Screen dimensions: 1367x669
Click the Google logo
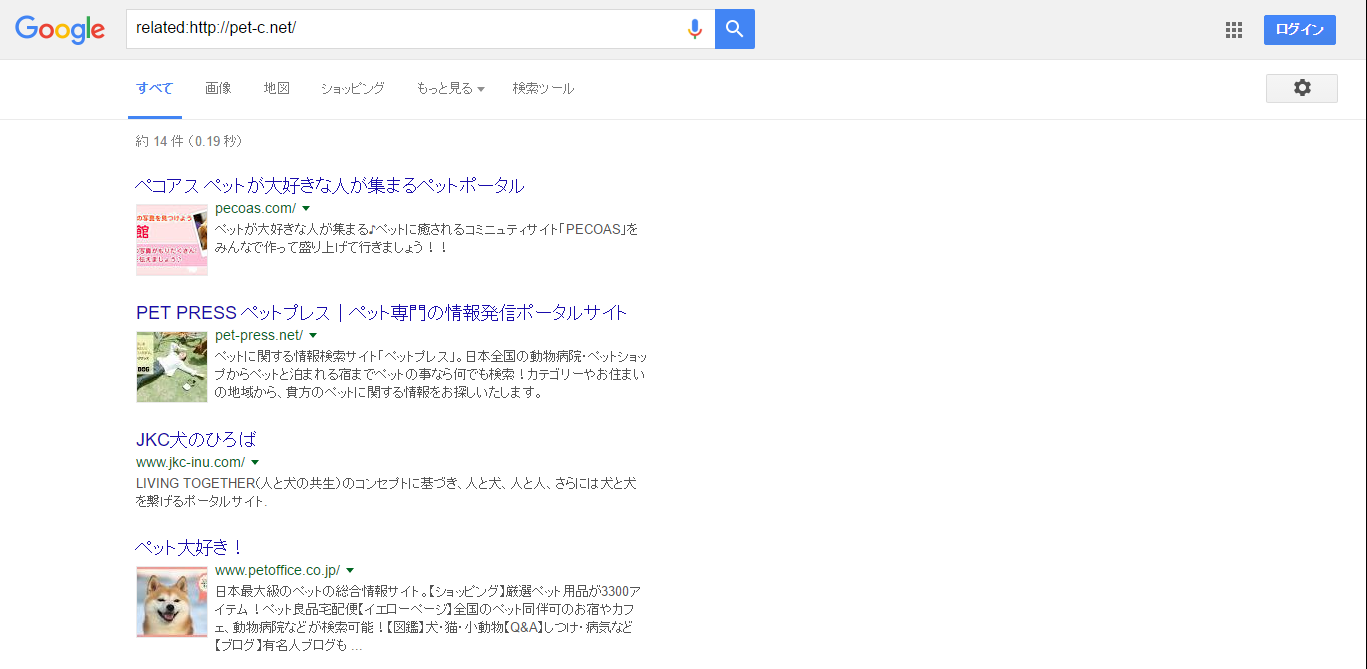60,29
